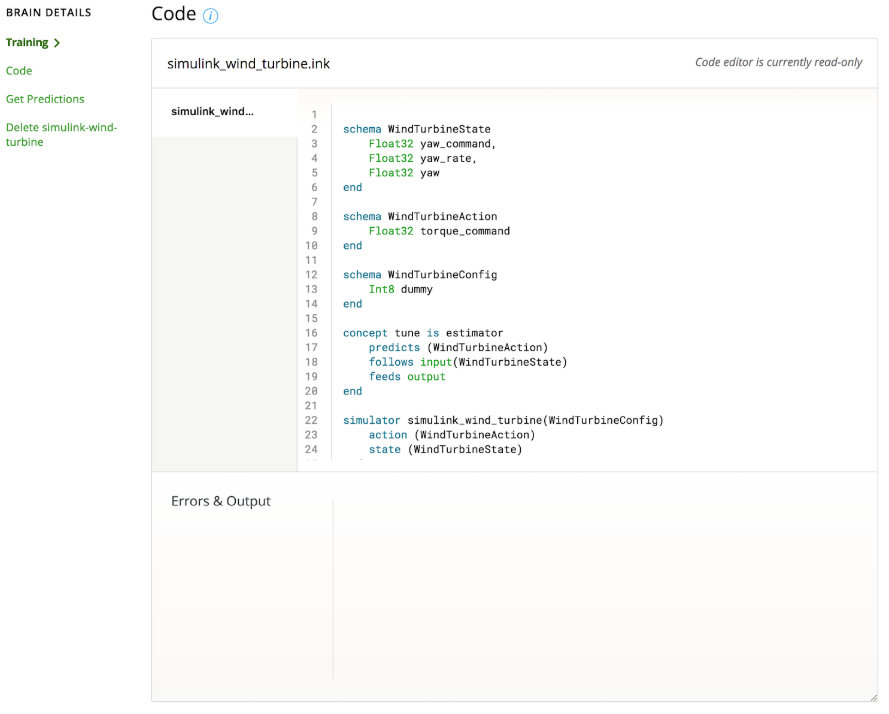Click the feeds output code line

[407, 377]
